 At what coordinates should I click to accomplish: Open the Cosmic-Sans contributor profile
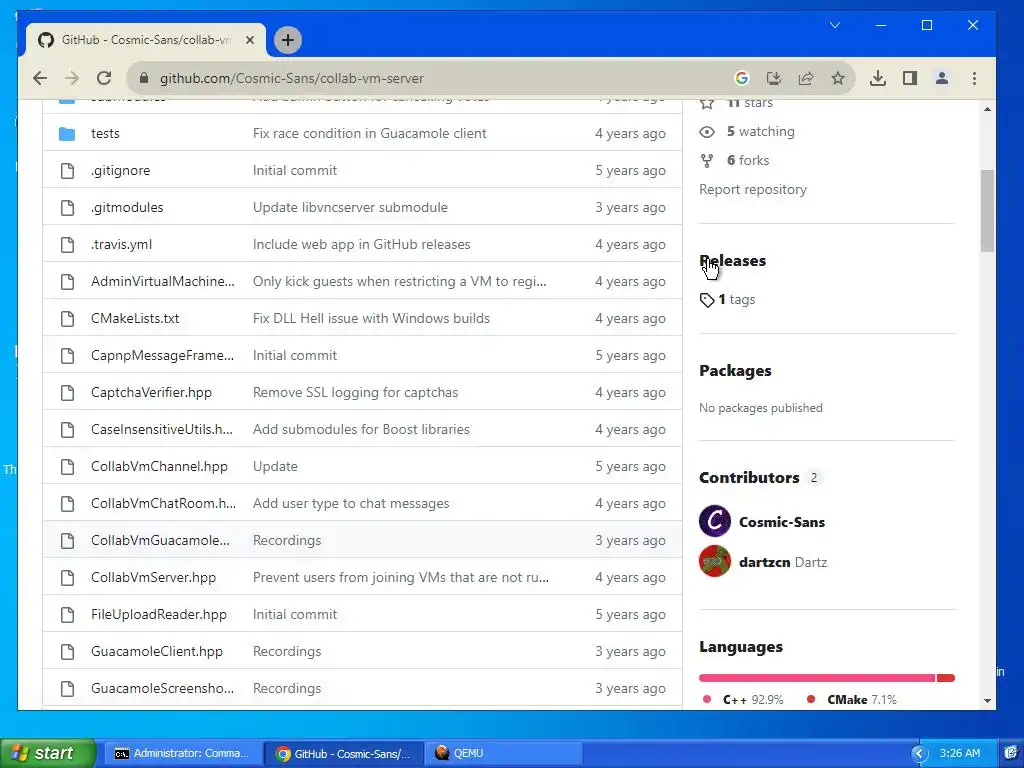(782, 522)
